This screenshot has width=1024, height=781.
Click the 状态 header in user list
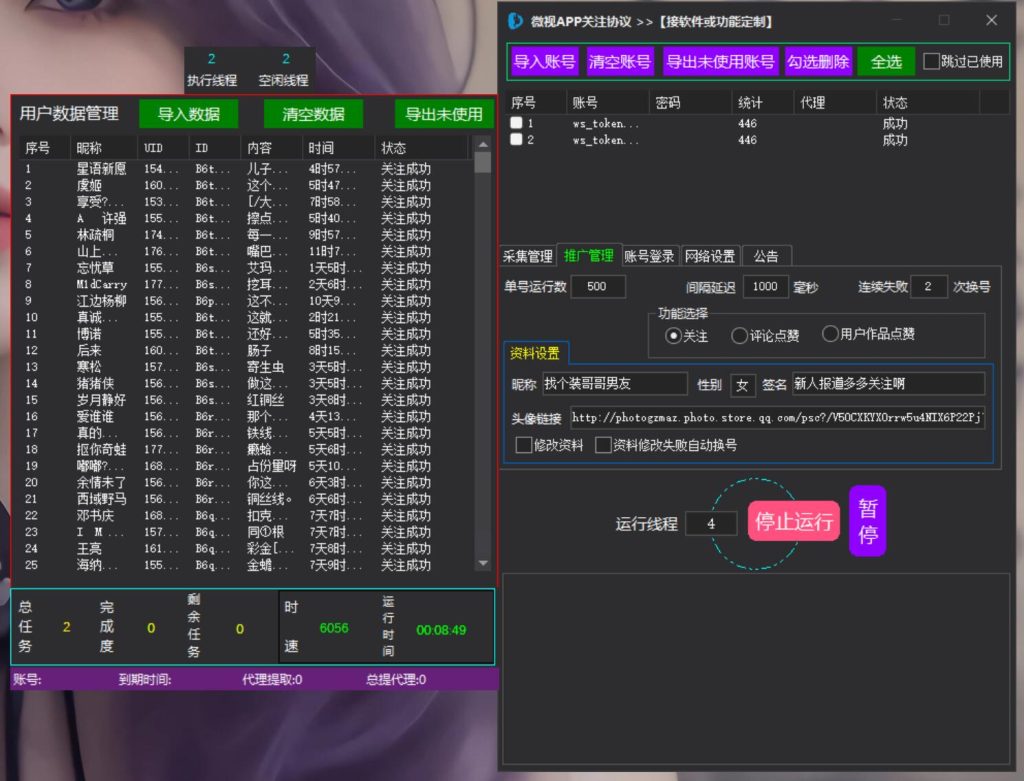[x=421, y=148]
